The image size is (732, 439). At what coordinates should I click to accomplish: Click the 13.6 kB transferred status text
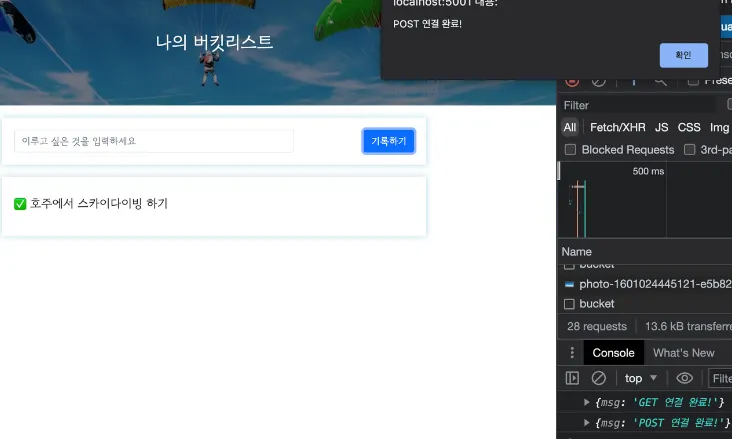click(x=688, y=326)
